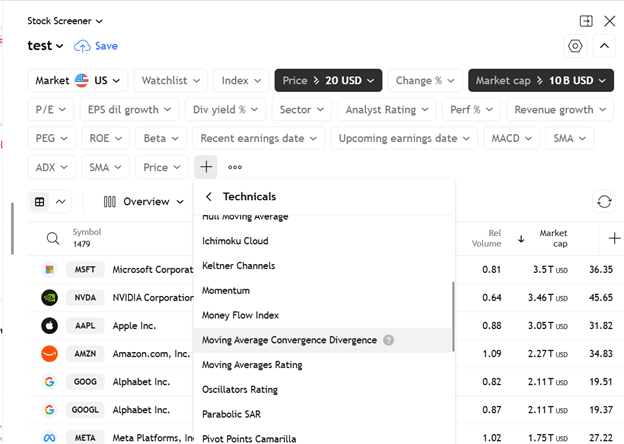Click the search symbol magnifier icon
624x444 pixels.
coord(52,238)
